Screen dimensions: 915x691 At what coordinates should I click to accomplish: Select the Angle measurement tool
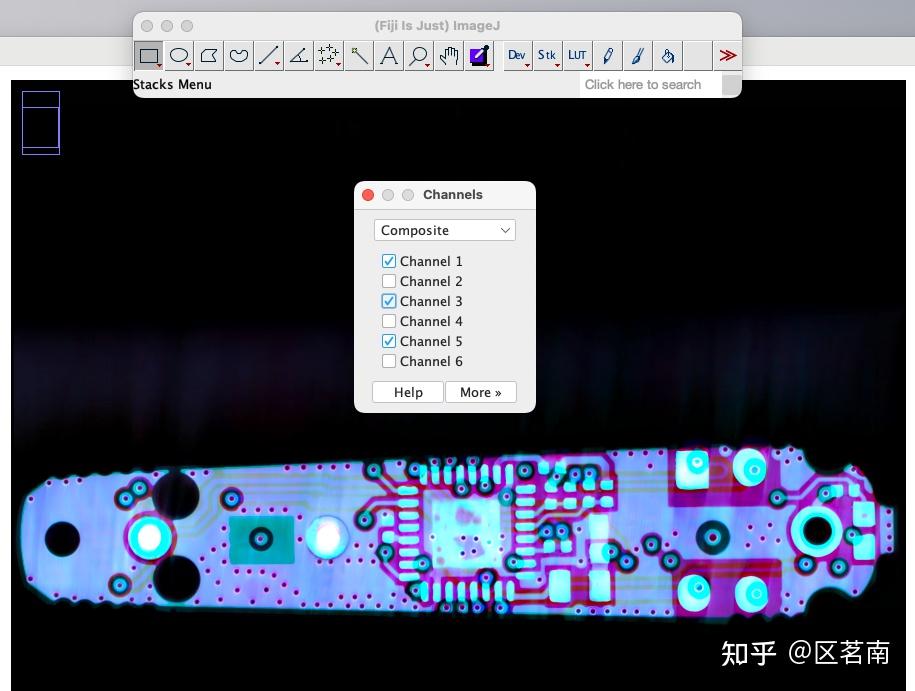click(x=298, y=55)
